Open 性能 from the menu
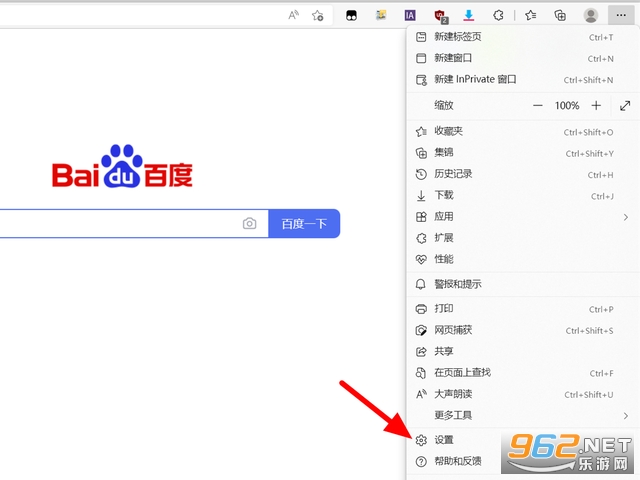Image resolution: width=640 pixels, height=480 pixels. (523, 259)
